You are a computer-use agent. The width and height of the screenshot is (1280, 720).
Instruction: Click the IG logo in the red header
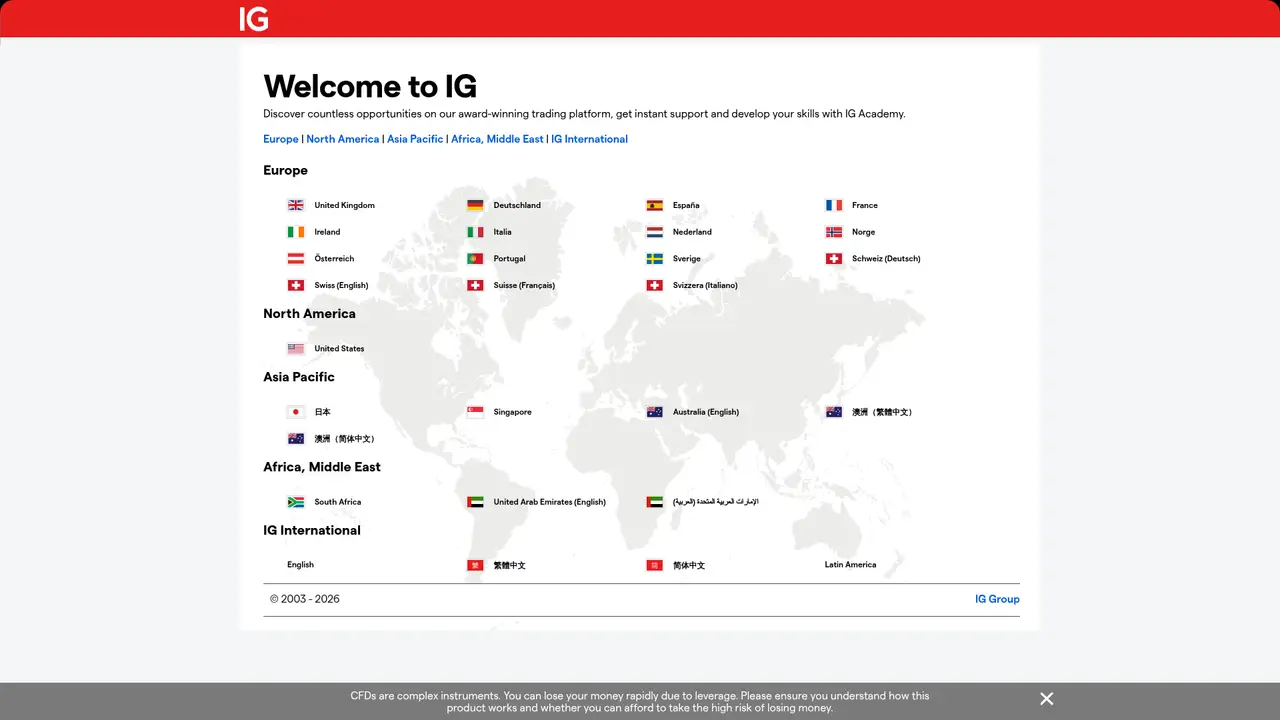254,19
